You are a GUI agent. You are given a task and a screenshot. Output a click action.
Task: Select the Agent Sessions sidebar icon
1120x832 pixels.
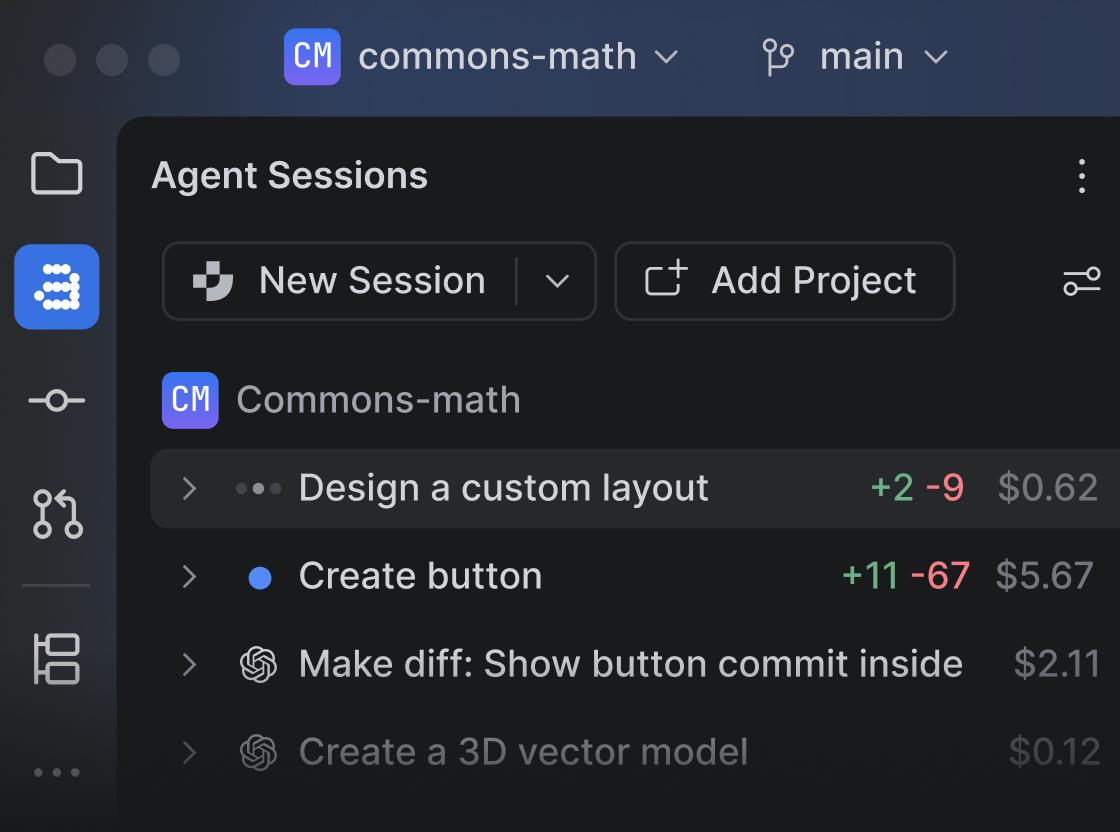pos(56,286)
